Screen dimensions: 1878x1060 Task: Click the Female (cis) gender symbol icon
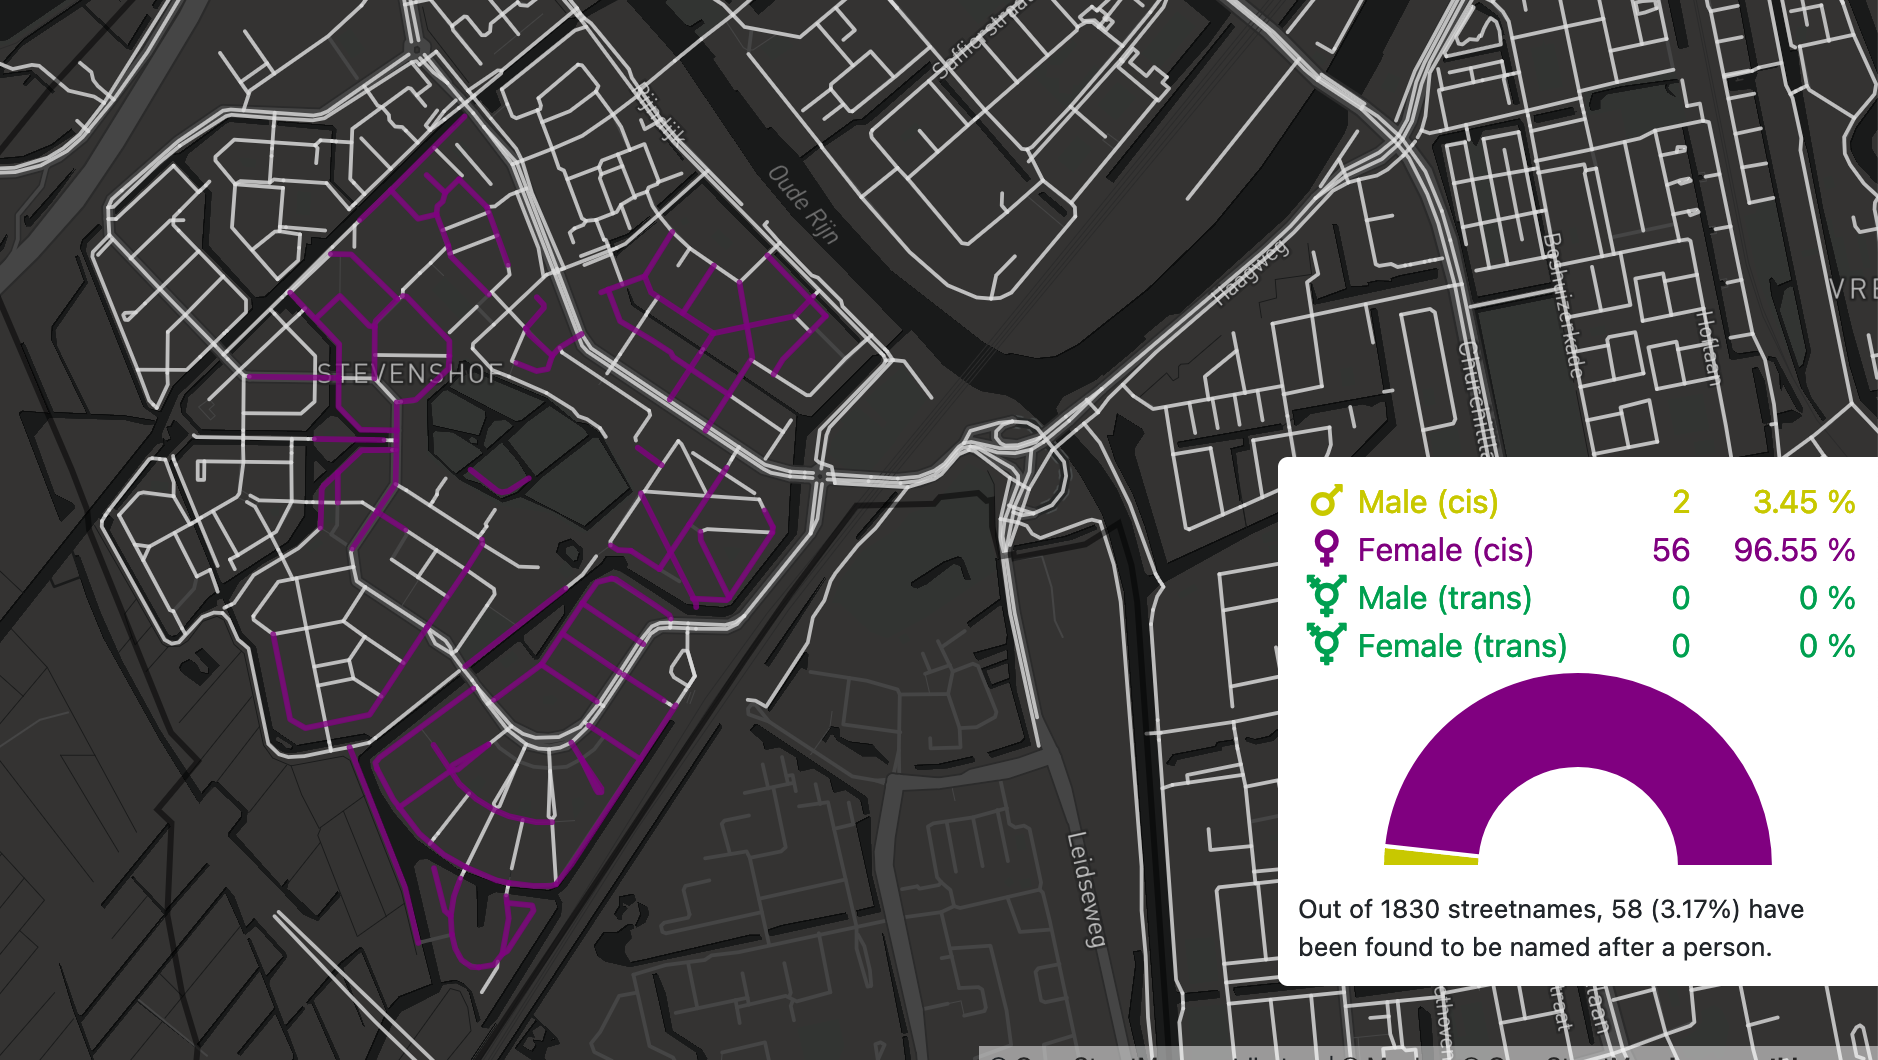click(1326, 549)
